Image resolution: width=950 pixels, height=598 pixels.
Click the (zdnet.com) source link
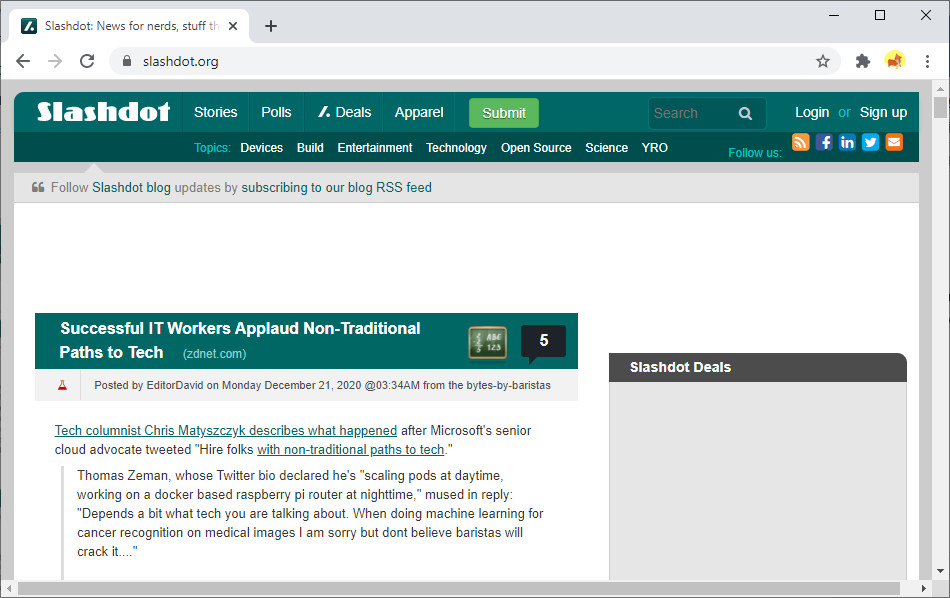pos(214,354)
